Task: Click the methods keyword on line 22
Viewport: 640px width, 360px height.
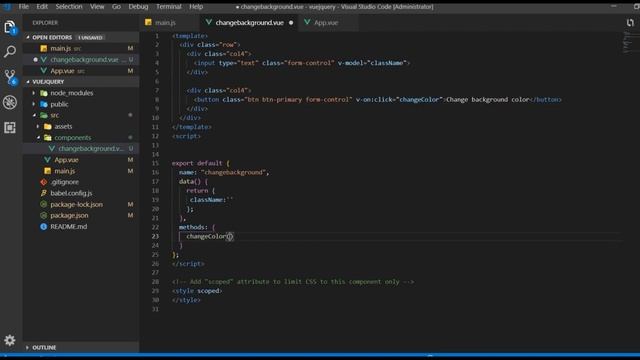Action: tap(193, 227)
